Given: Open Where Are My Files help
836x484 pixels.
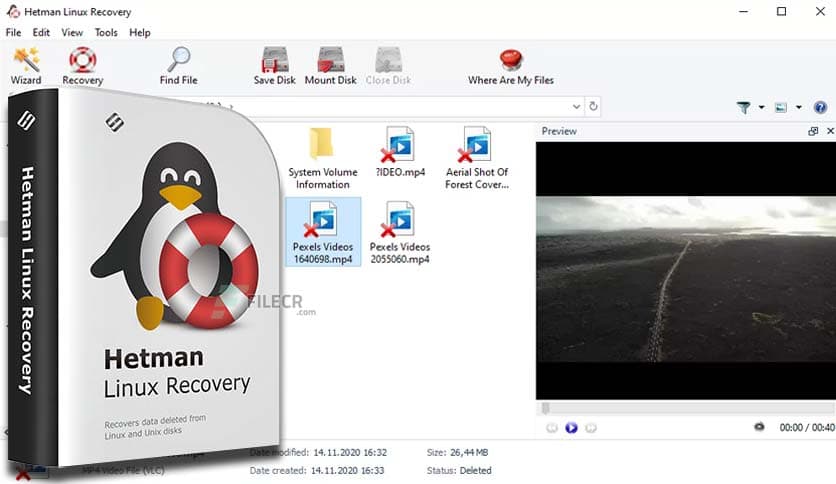Looking at the screenshot, I should coord(511,66).
